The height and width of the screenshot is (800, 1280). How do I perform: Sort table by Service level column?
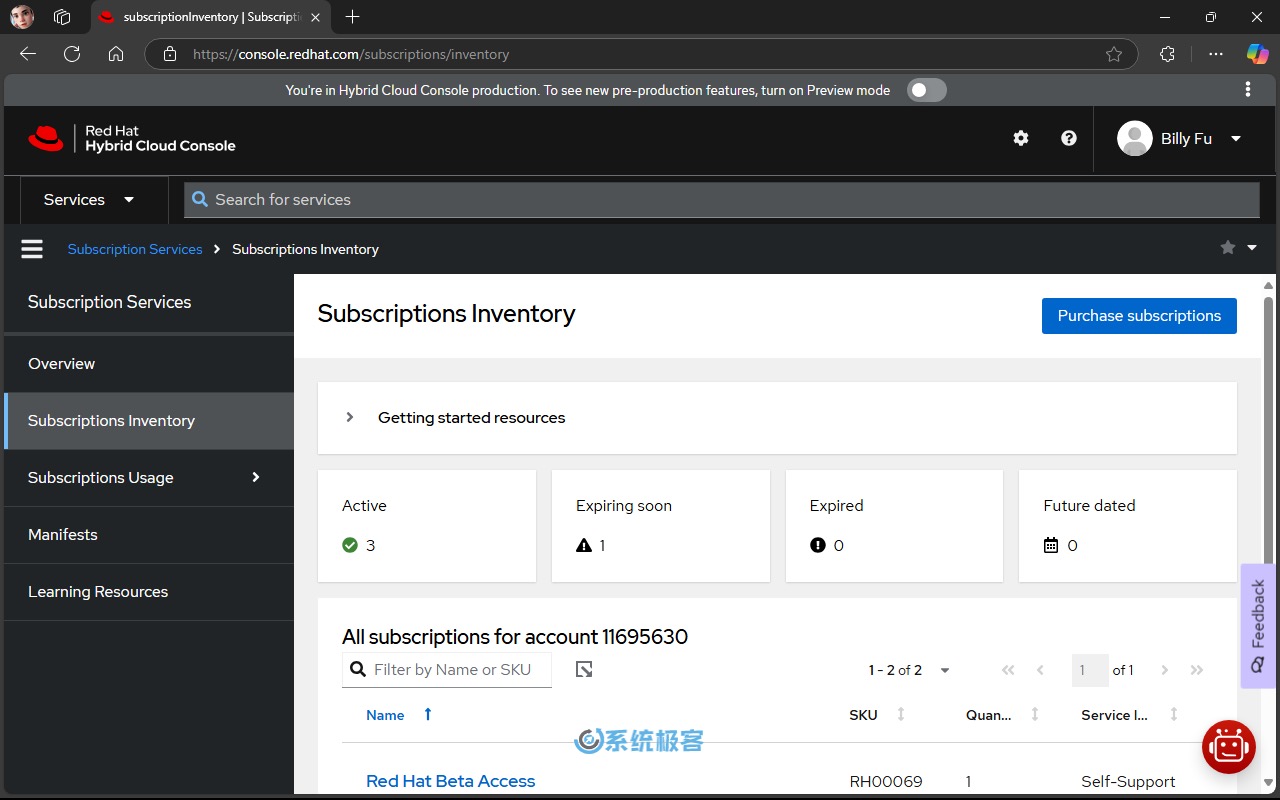click(1174, 714)
